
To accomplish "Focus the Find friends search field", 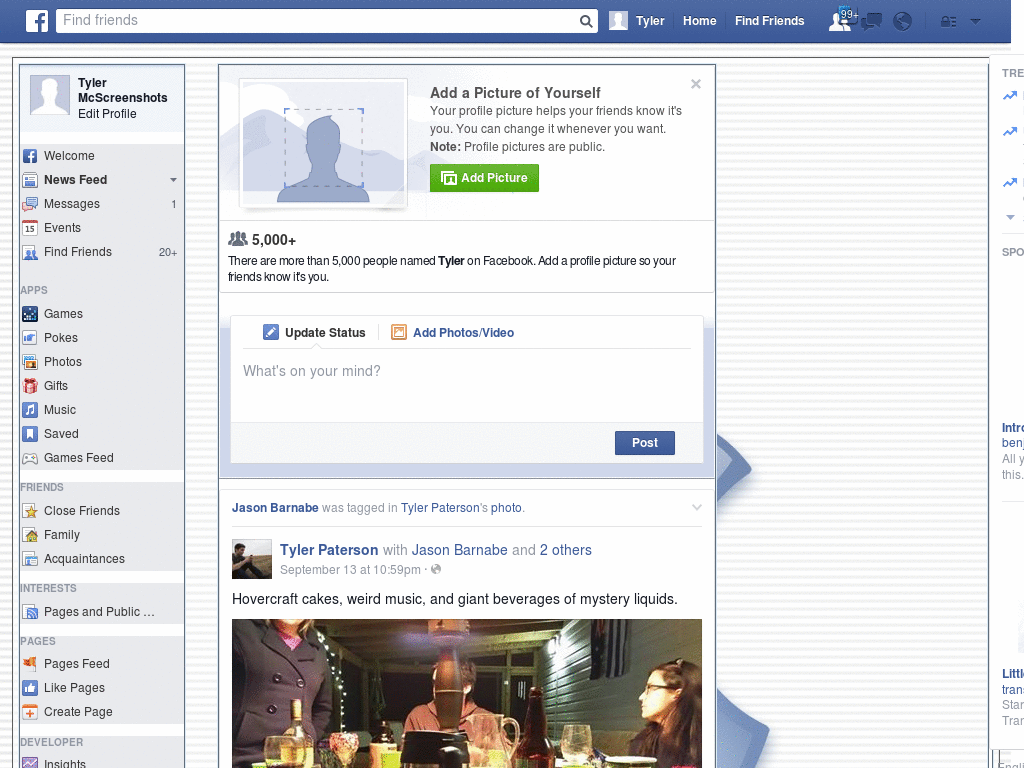I will point(318,21).
